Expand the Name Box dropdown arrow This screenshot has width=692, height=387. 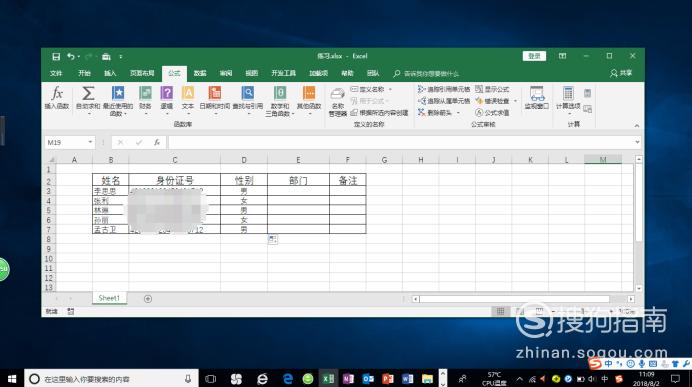click(90, 142)
